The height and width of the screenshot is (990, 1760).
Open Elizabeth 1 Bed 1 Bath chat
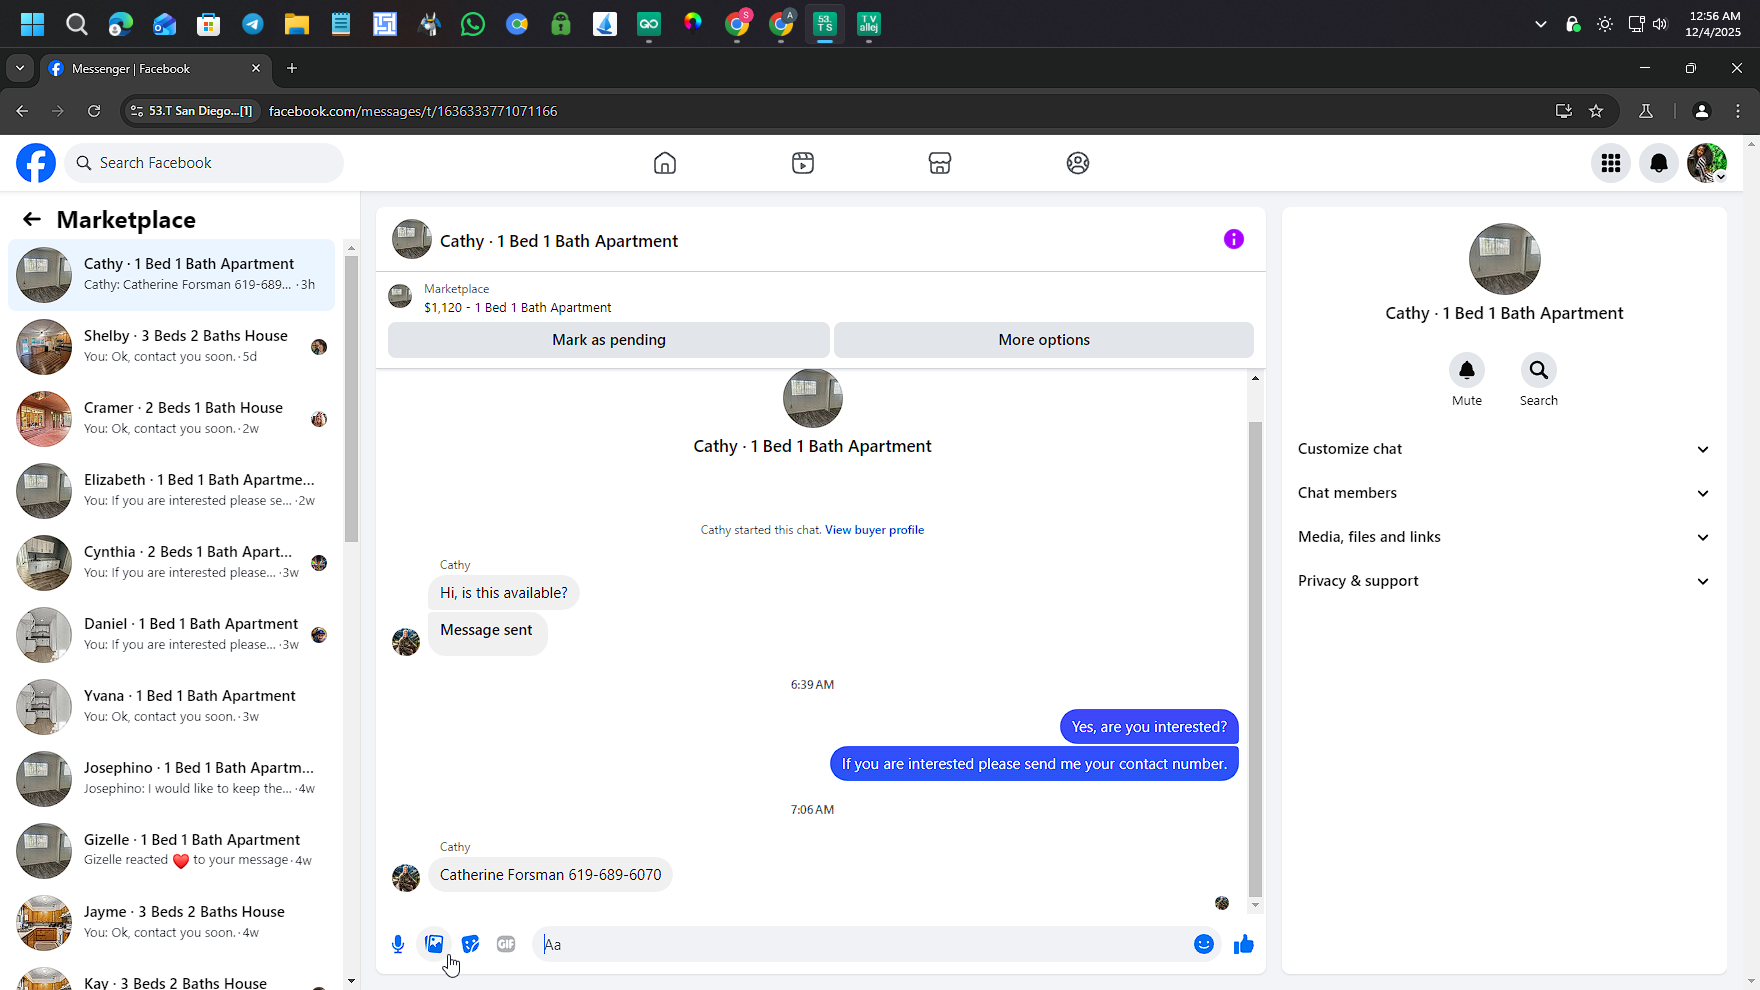click(x=172, y=491)
